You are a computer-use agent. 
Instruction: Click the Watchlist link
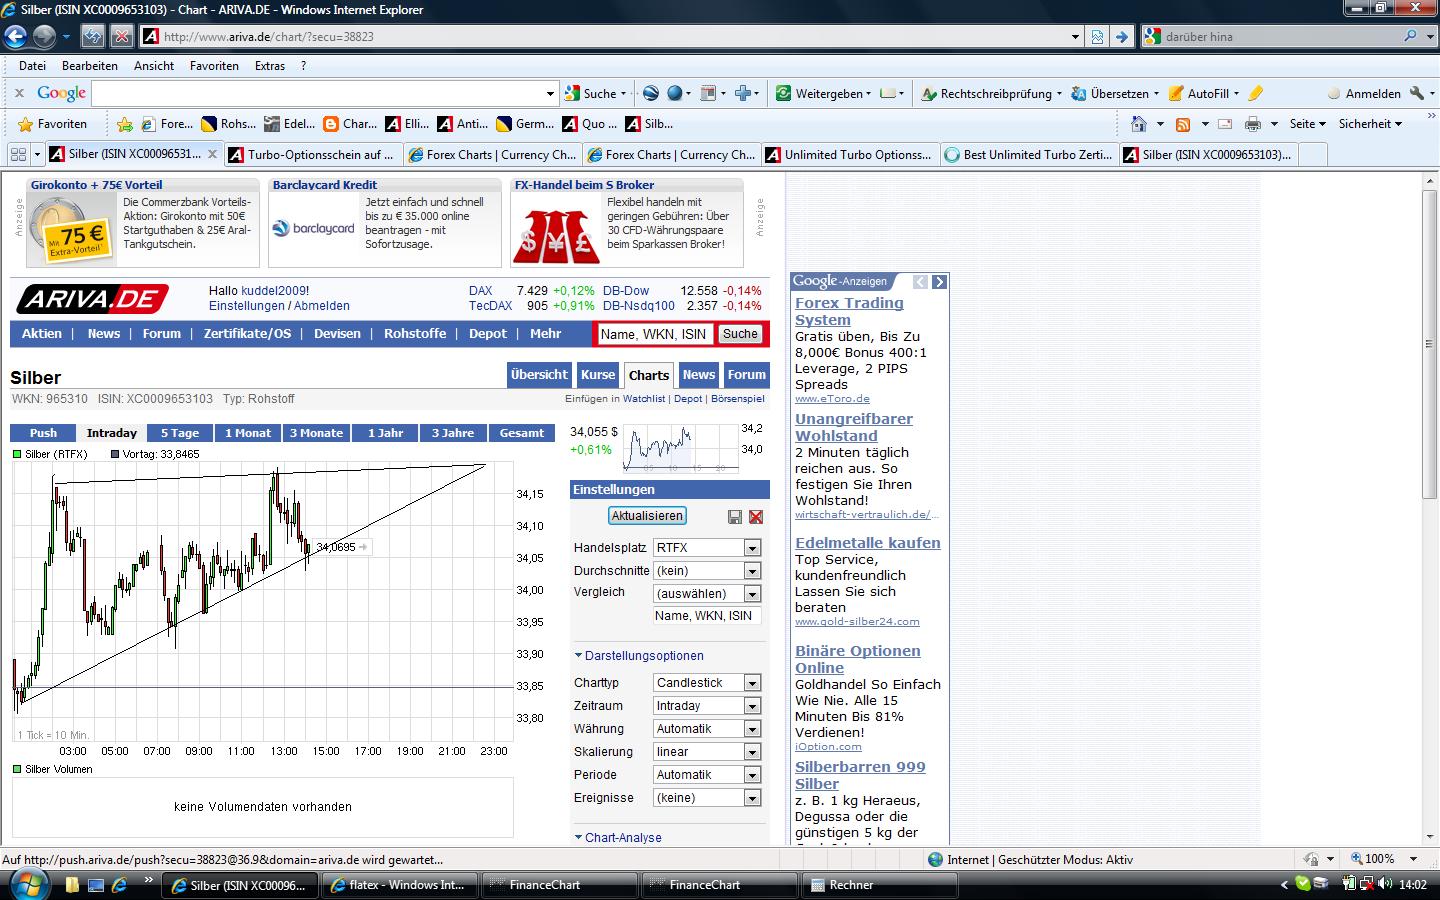click(x=644, y=399)
